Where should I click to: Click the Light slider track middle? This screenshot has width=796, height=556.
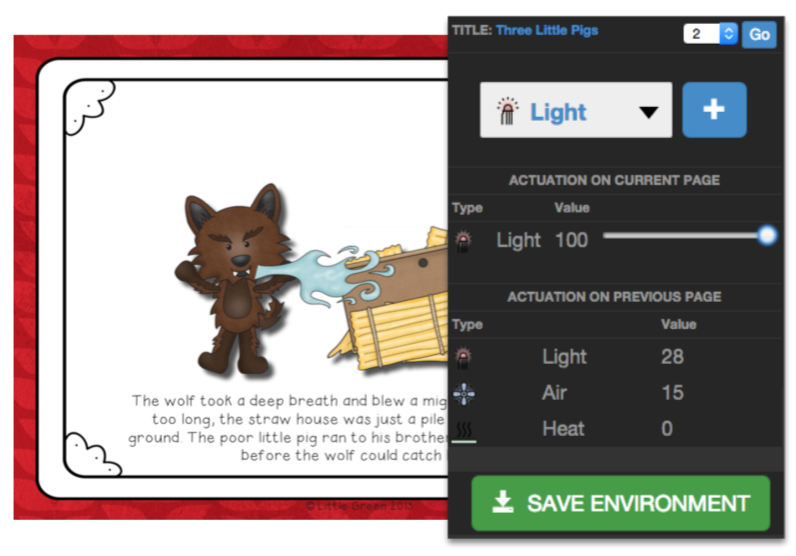pyautogui.click(x=684, y=236)
